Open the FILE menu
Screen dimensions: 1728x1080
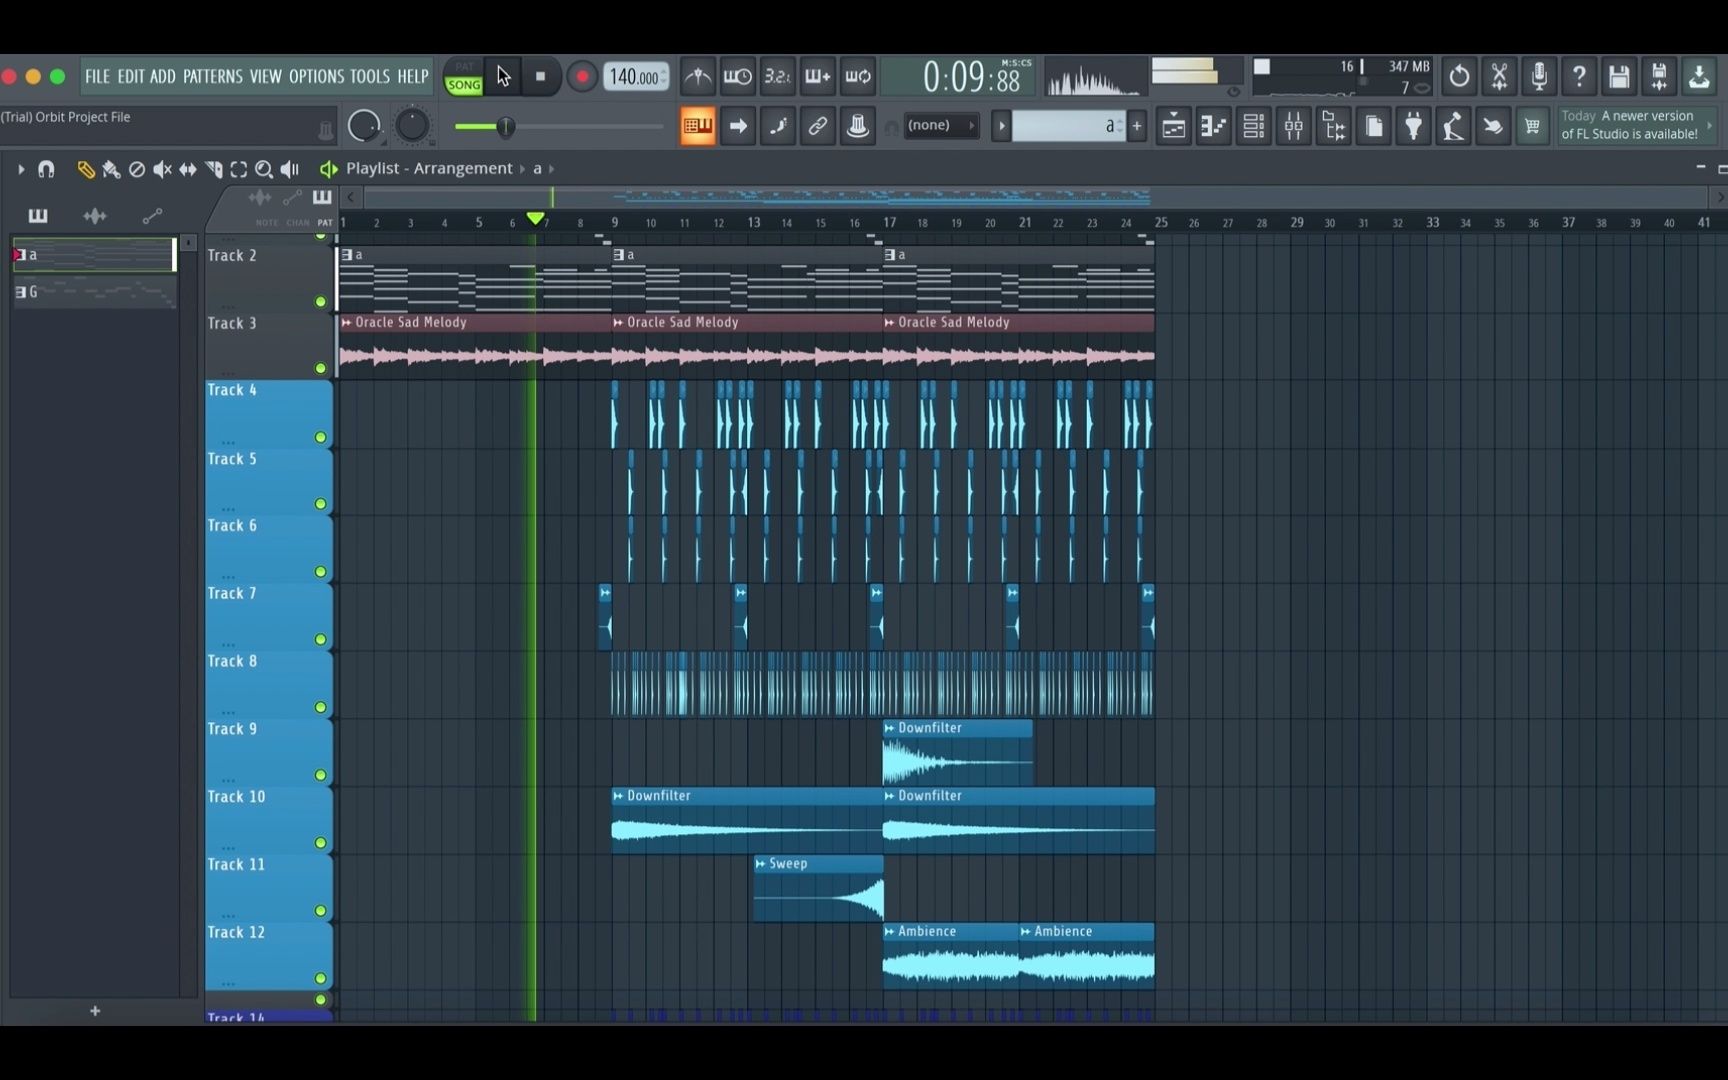click(x=97, y=76)
